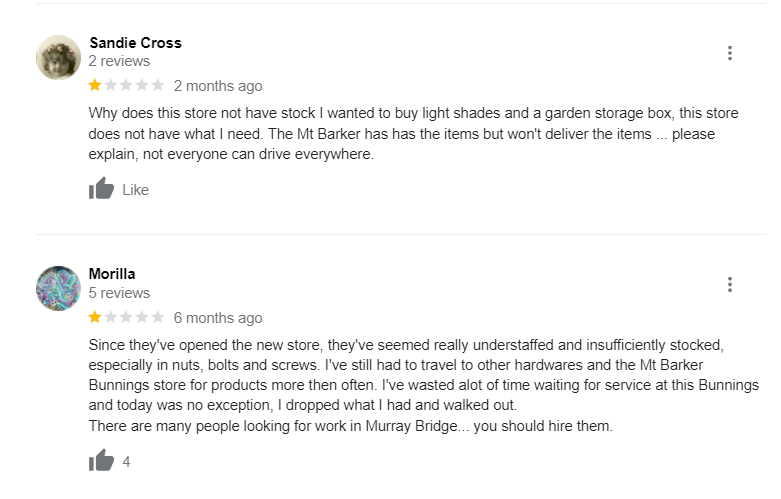Click the thumbs-up icon on Morilla's review

[101, 461]
